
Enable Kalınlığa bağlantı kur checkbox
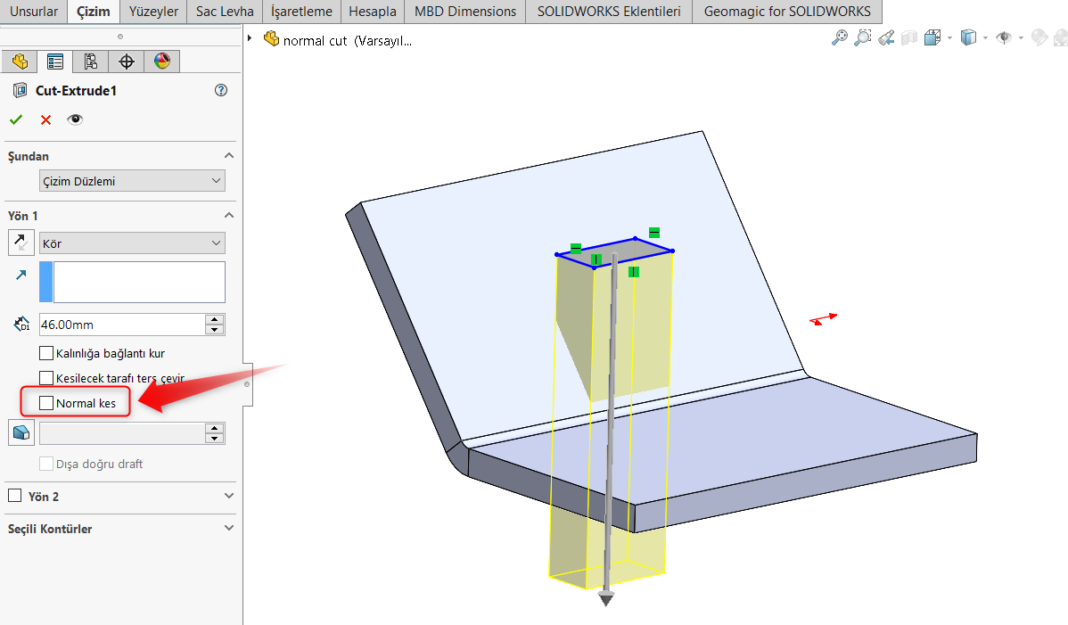point(46,353)
